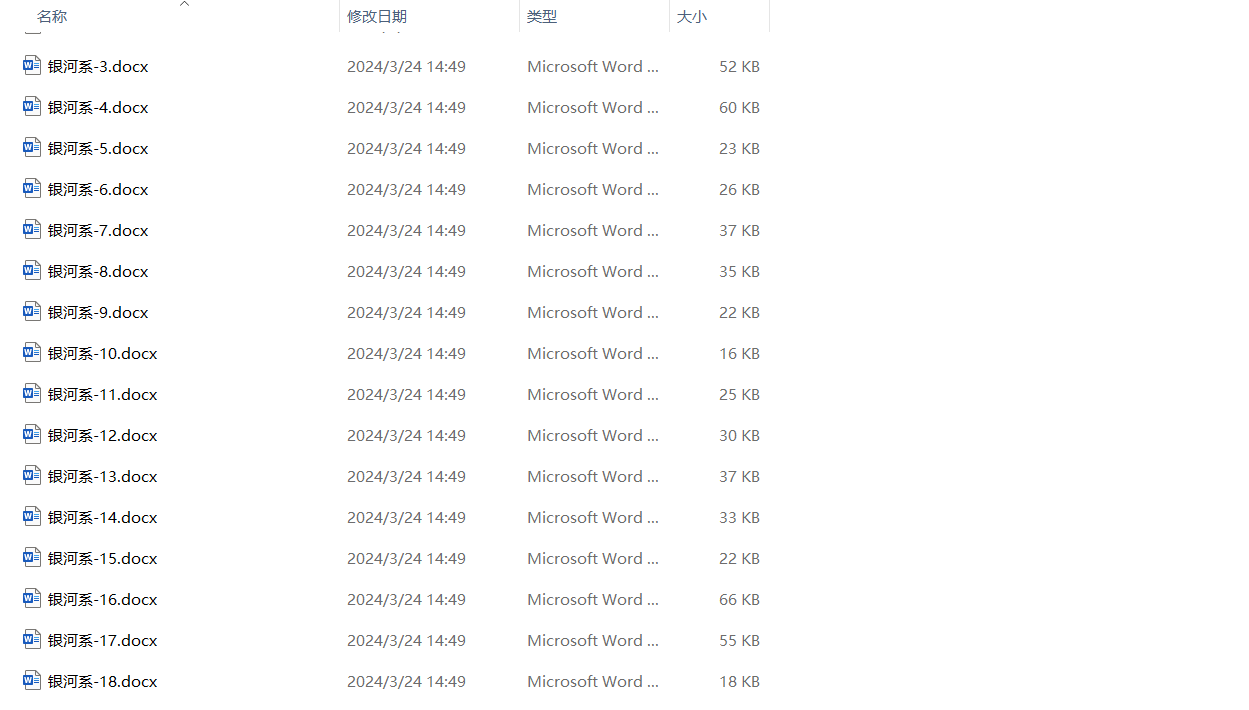This screenshot has width=1249, height=710.
Task: Click the Word icon beside 银河系-13.docx
Action: 30,475
